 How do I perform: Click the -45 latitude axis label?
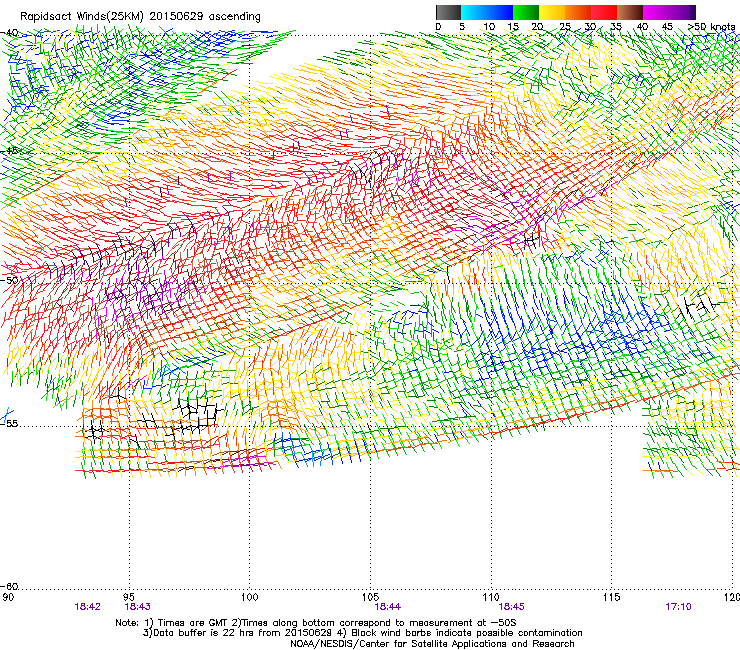click(9, 151)
